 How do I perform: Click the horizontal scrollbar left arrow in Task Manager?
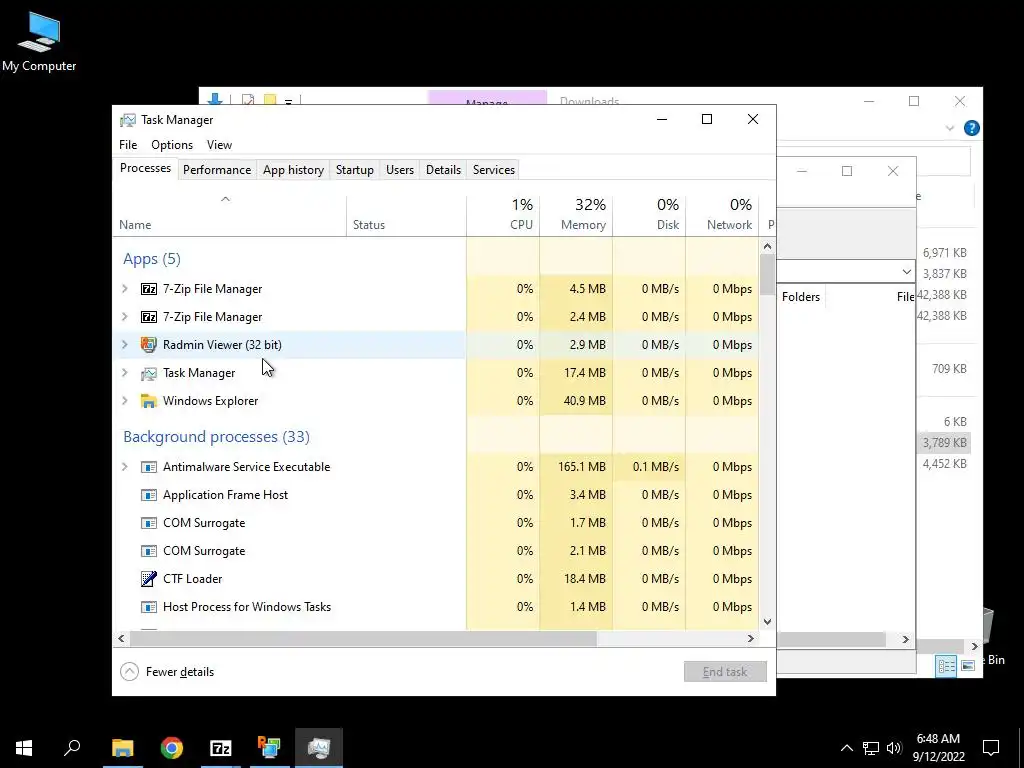click(121, 638)
